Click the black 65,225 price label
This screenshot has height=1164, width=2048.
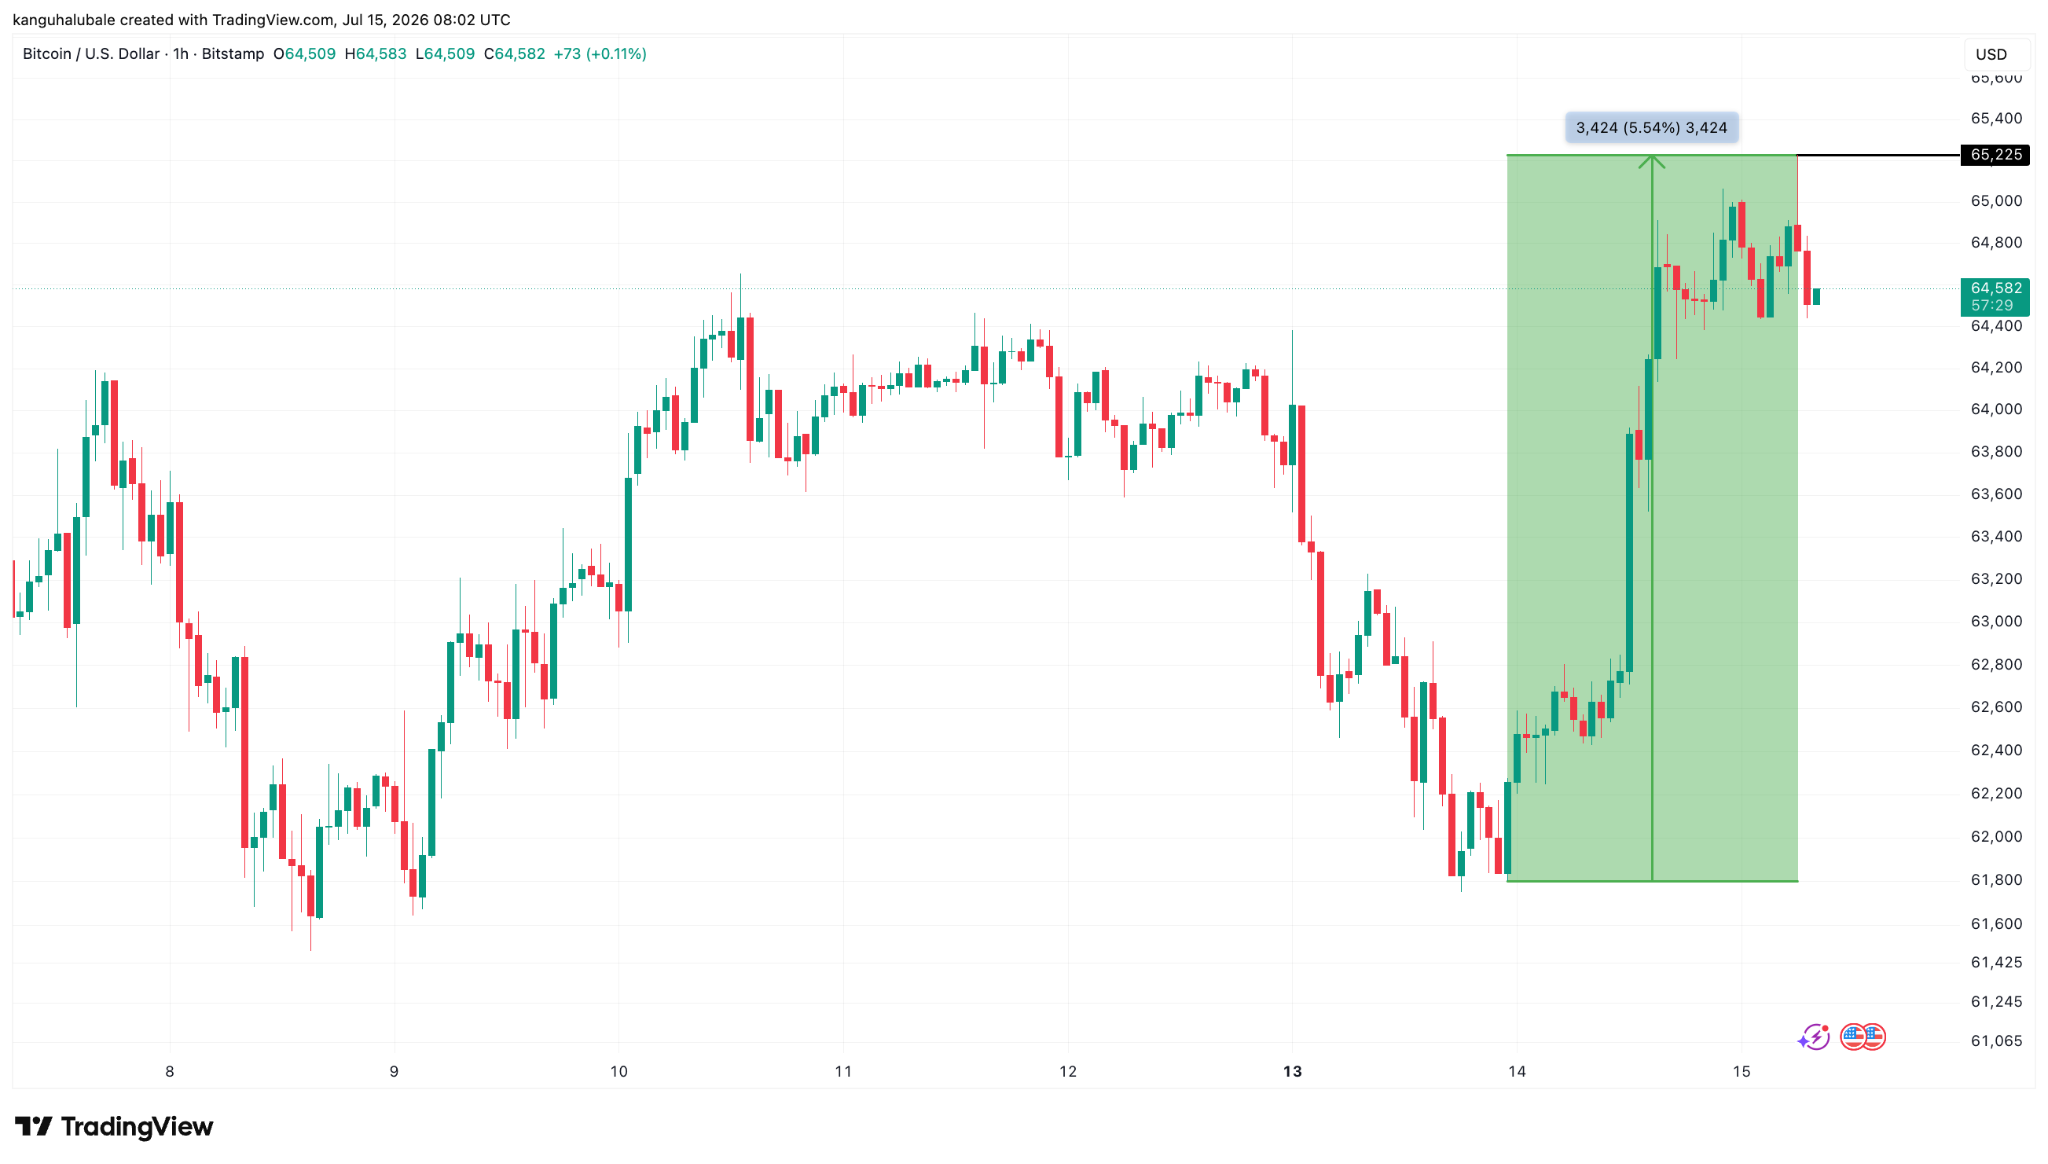[1995, 155]
